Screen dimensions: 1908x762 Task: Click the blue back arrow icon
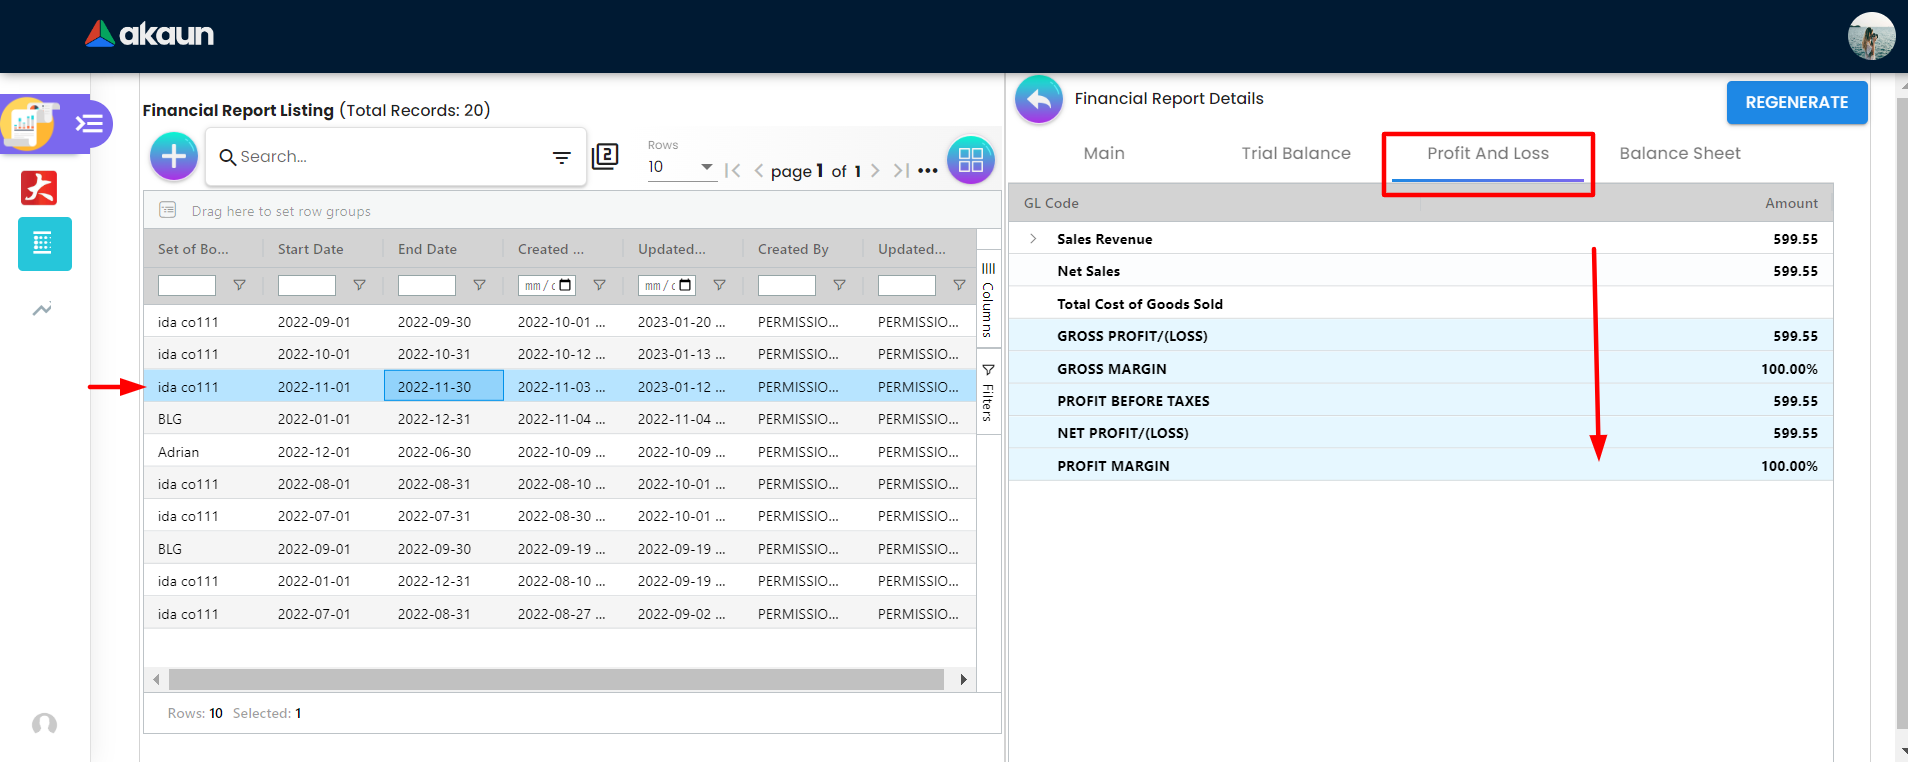(x=1039, y=99)
